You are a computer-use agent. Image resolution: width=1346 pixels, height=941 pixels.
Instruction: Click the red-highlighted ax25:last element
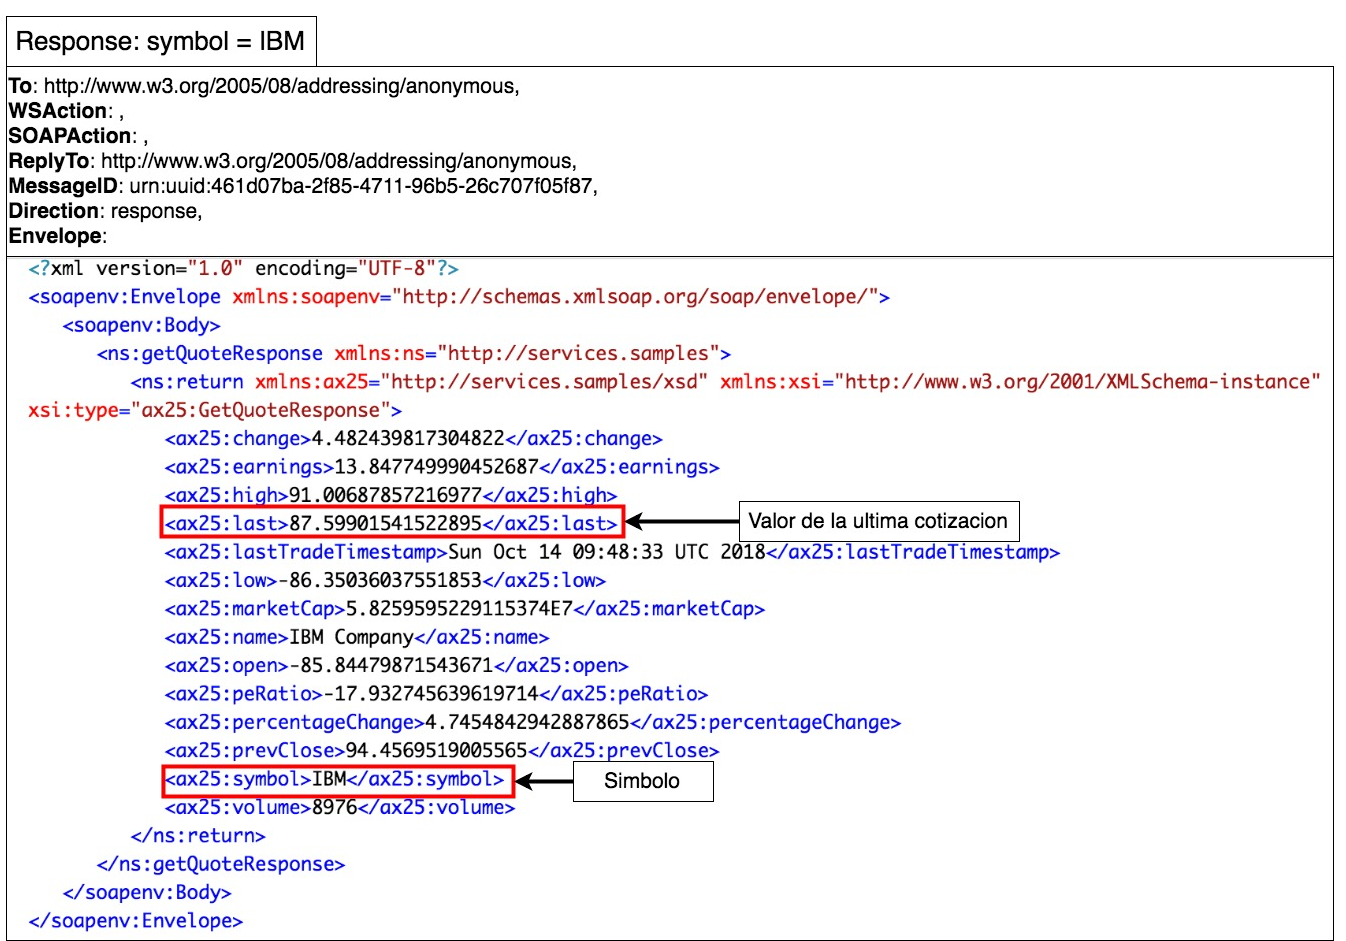coord(391,523)
